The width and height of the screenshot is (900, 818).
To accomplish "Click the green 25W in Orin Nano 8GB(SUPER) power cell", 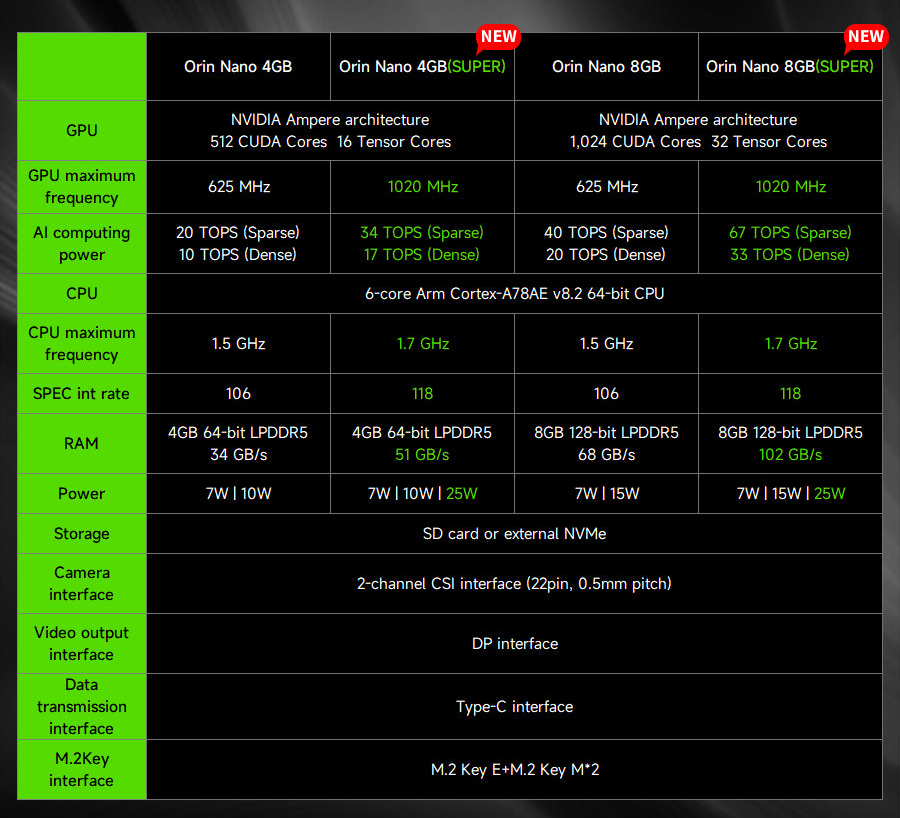I will point(829,493).
